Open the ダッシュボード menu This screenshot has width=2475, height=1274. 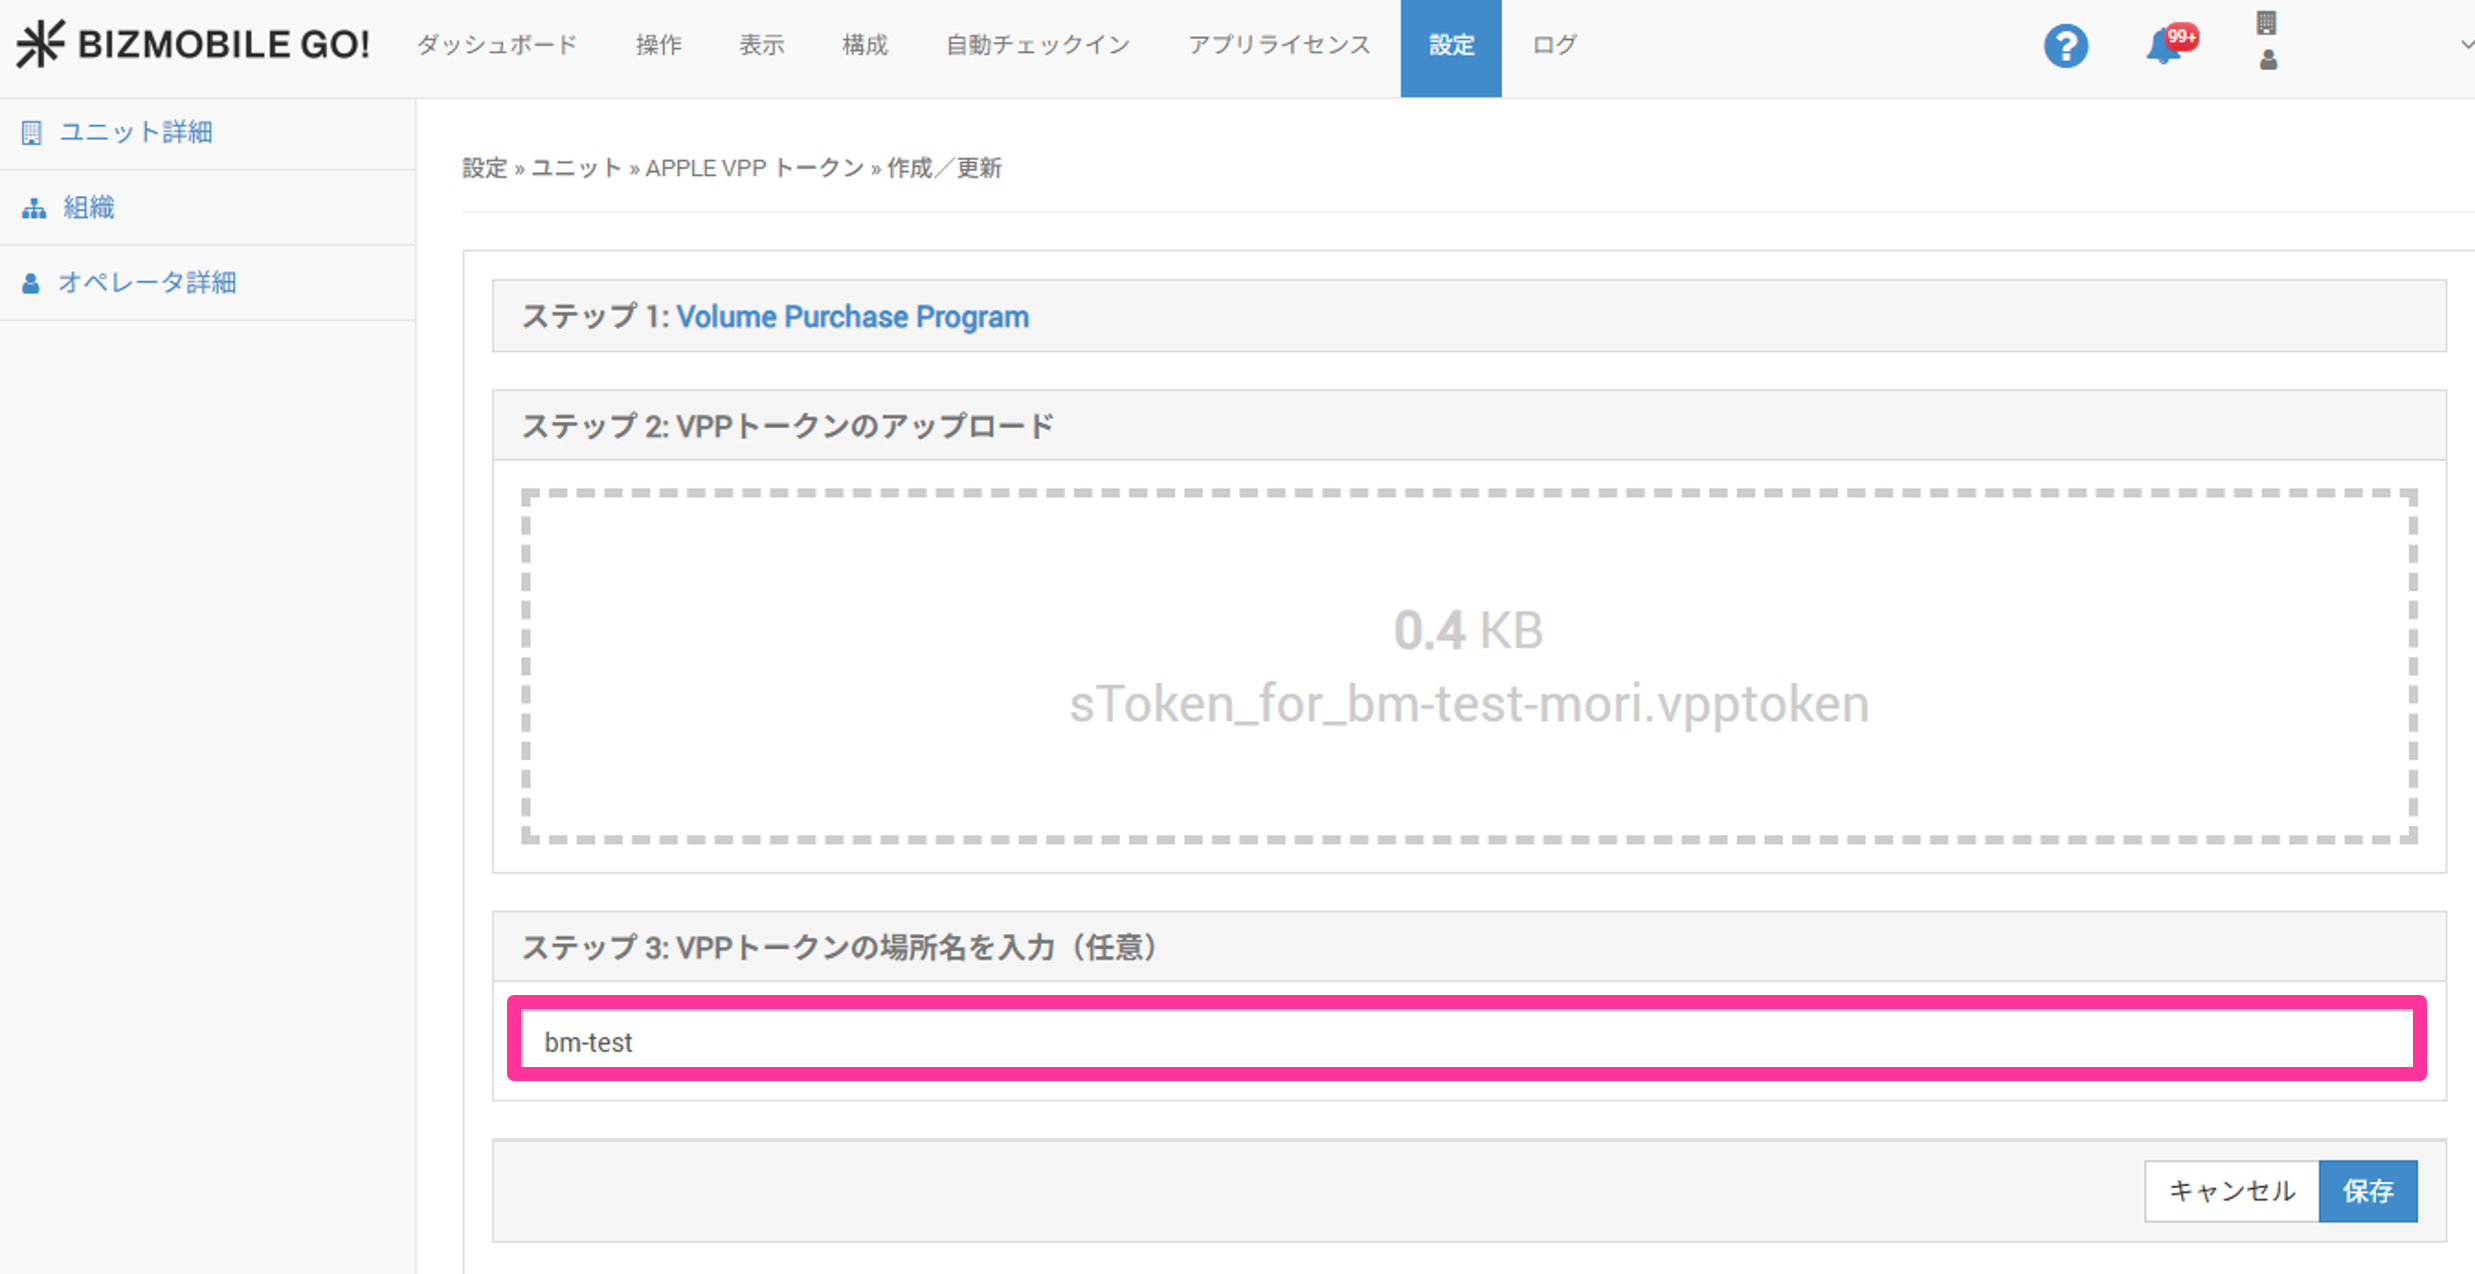pos(497,45)
